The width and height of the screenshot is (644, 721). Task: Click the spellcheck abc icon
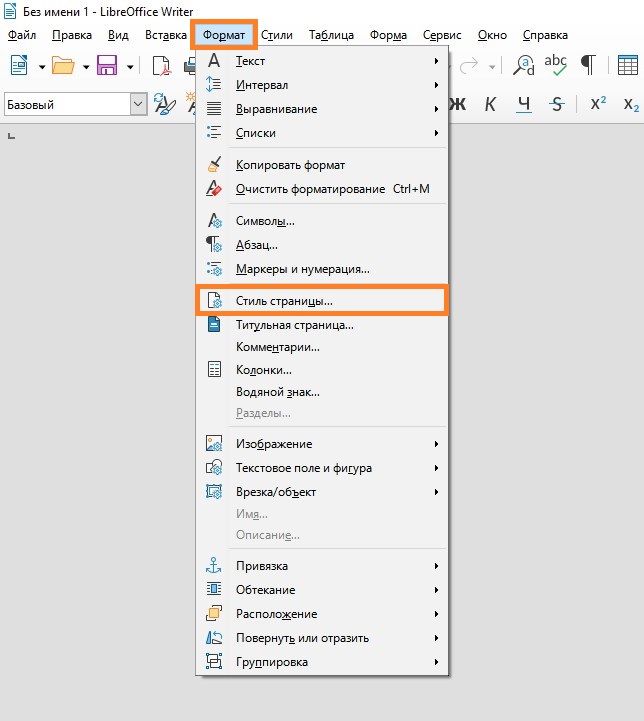[x=555, y=65]
